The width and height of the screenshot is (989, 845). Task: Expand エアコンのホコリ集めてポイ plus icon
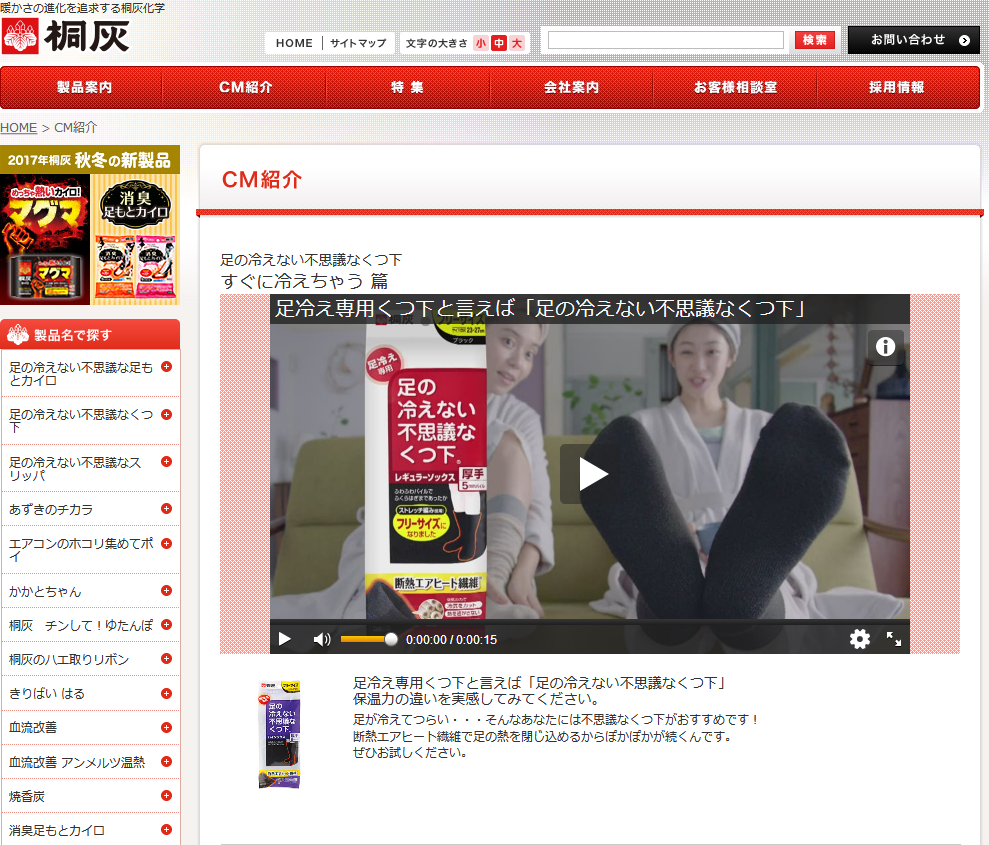[x=167, y=544]
